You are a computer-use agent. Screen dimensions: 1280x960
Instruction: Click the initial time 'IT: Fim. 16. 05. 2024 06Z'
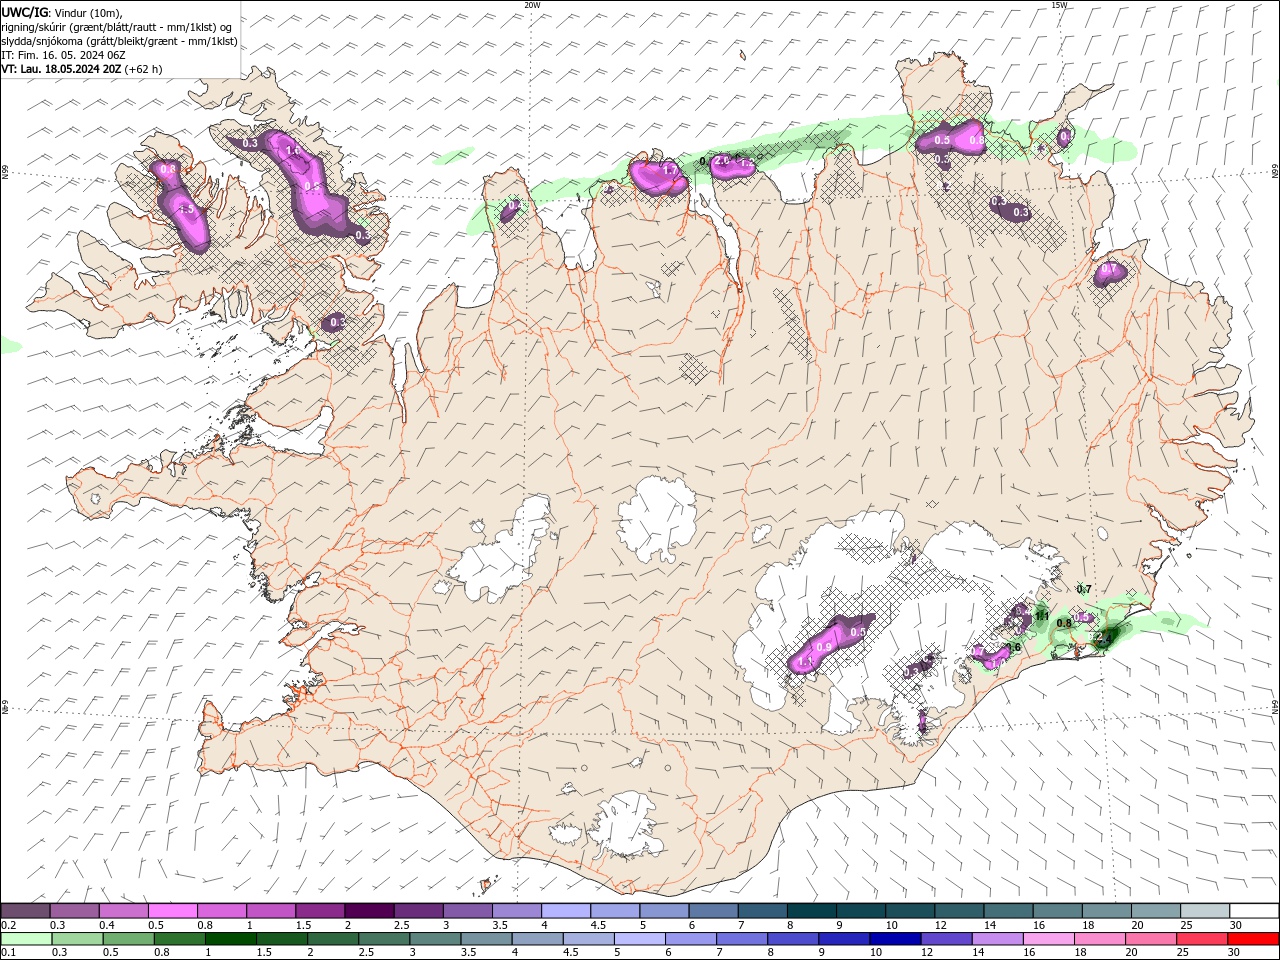point(63,55)
